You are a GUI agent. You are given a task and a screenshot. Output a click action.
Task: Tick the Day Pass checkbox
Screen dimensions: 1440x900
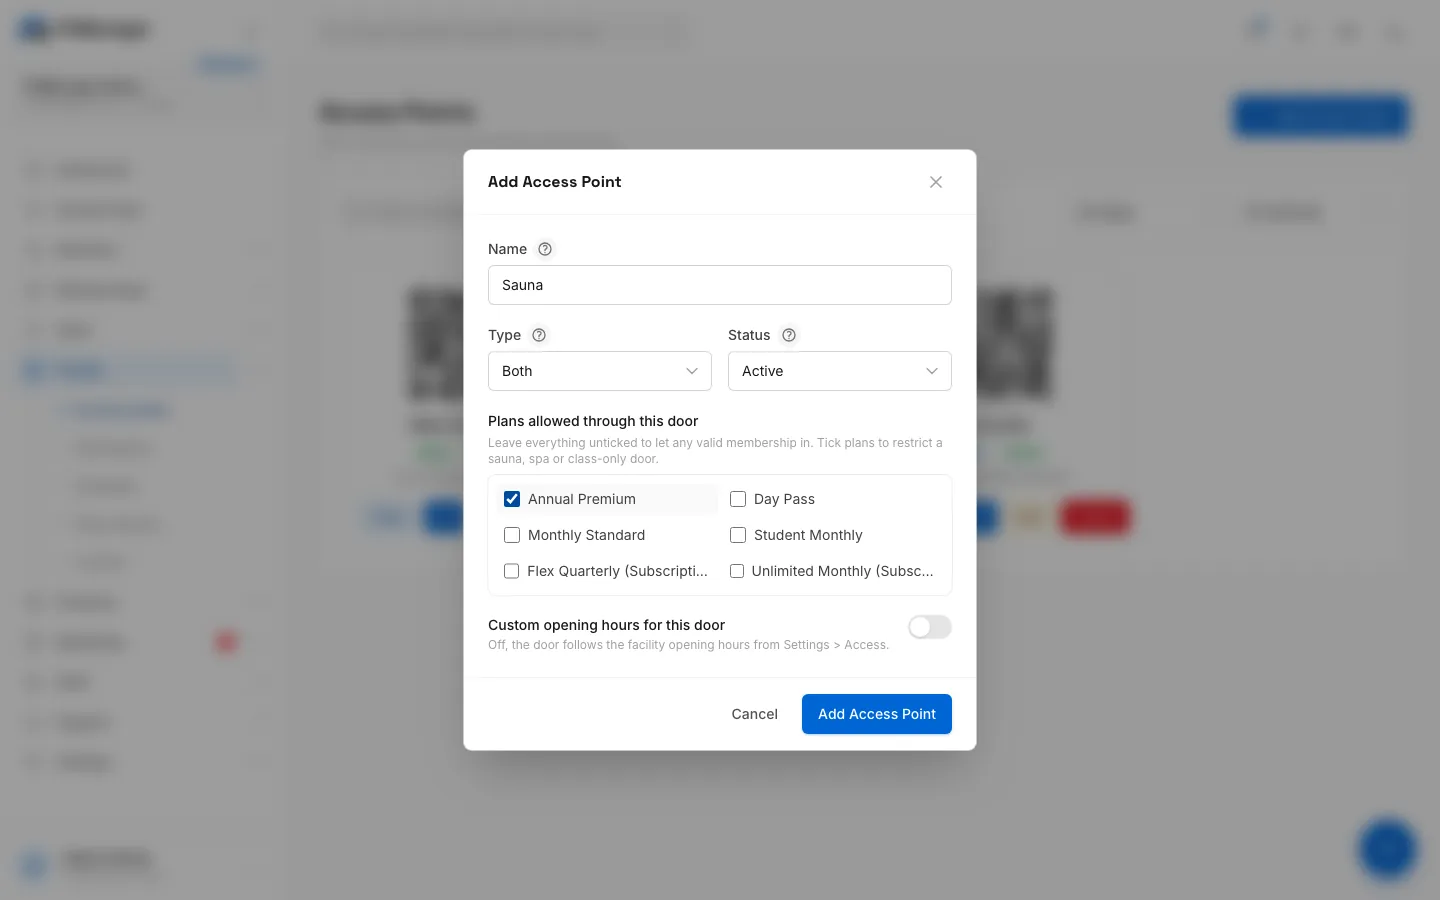pyautogui.click(x=738, y=499)
